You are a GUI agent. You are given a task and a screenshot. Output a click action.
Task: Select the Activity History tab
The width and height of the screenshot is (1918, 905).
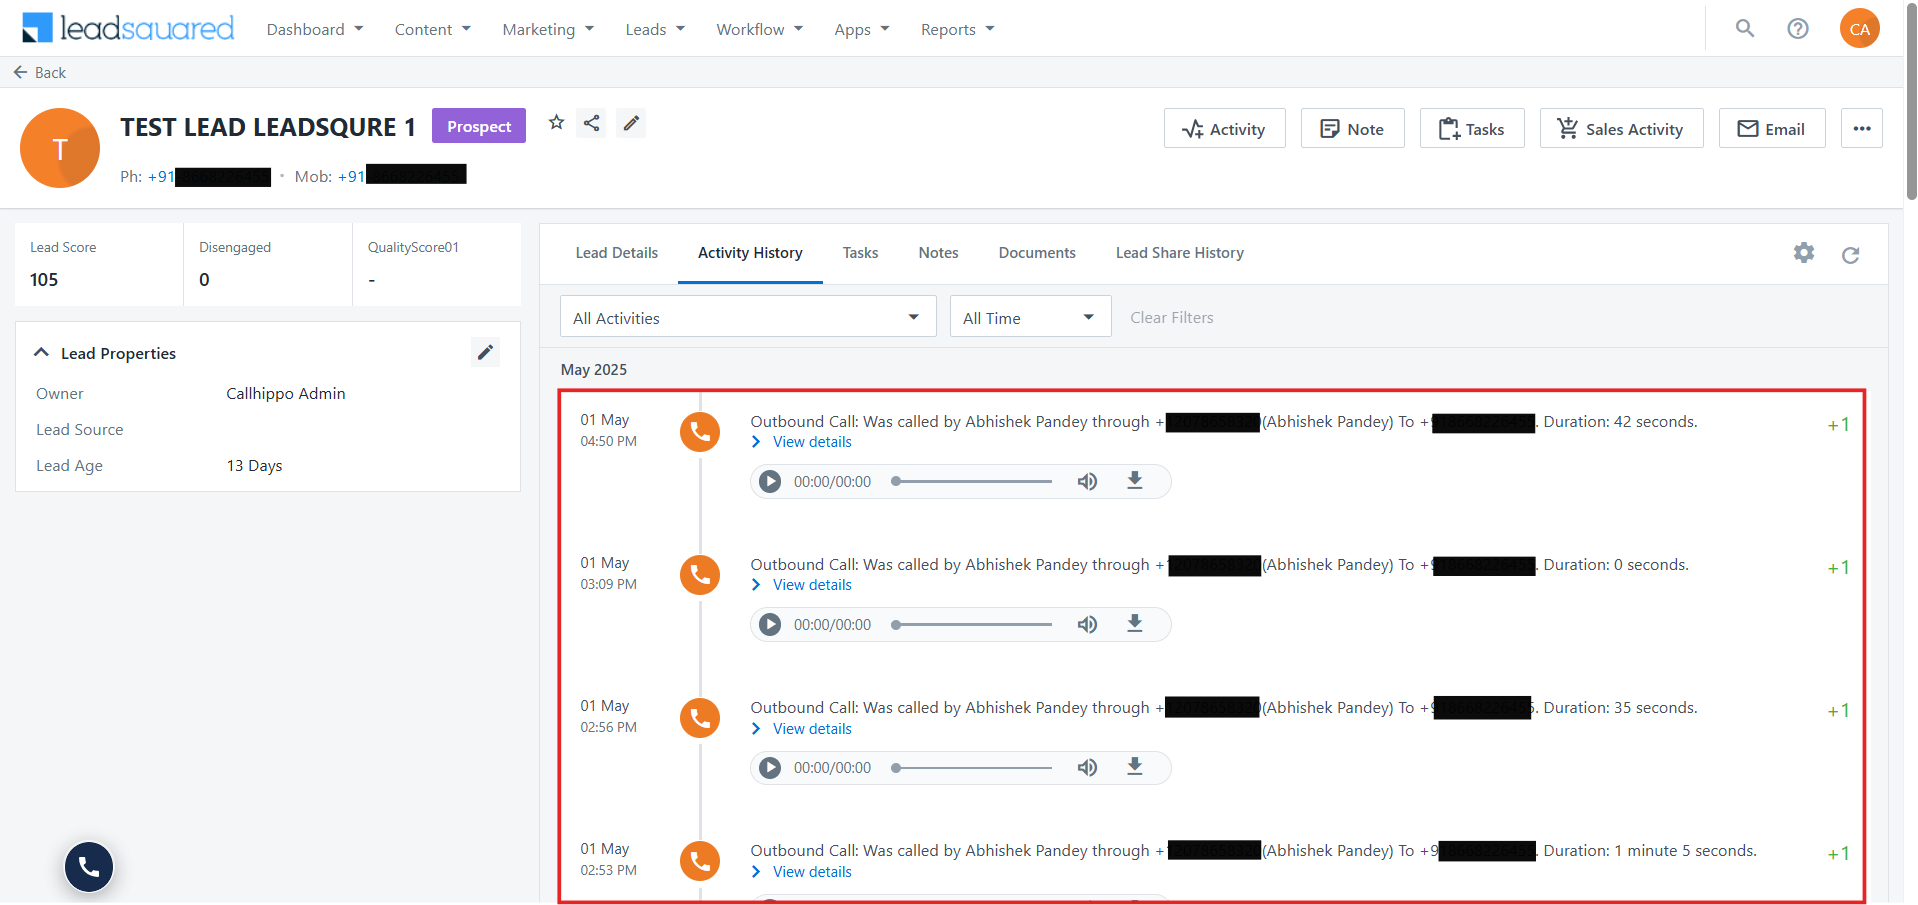pyautogui.click(x=750, y=253)
